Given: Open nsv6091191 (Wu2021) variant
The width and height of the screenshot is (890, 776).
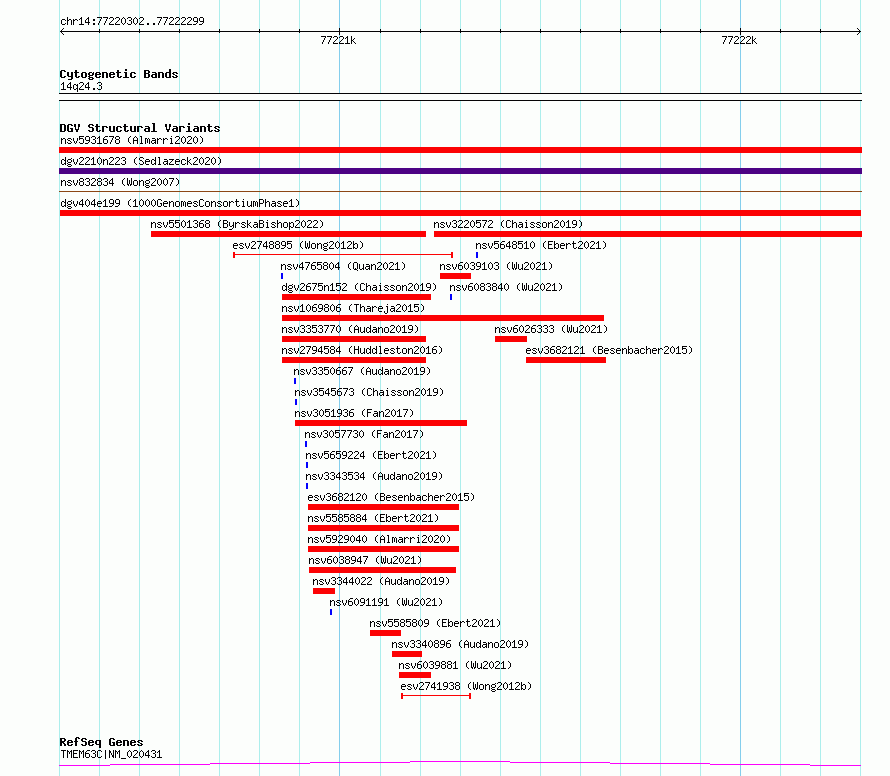Looking at the screenshot, I should pyautogui.click(x=386, y=602).
